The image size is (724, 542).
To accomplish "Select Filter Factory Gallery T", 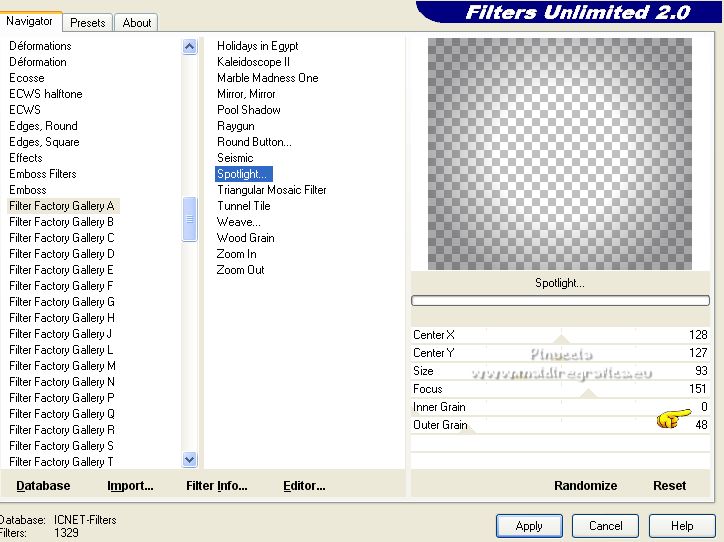I will tap(61, 462).
